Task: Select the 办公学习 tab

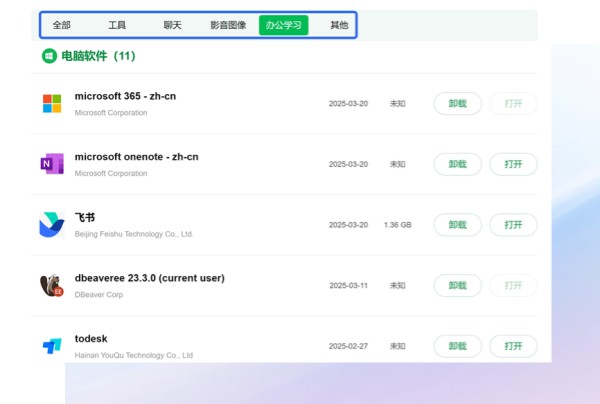Action: tap(284, 25)
